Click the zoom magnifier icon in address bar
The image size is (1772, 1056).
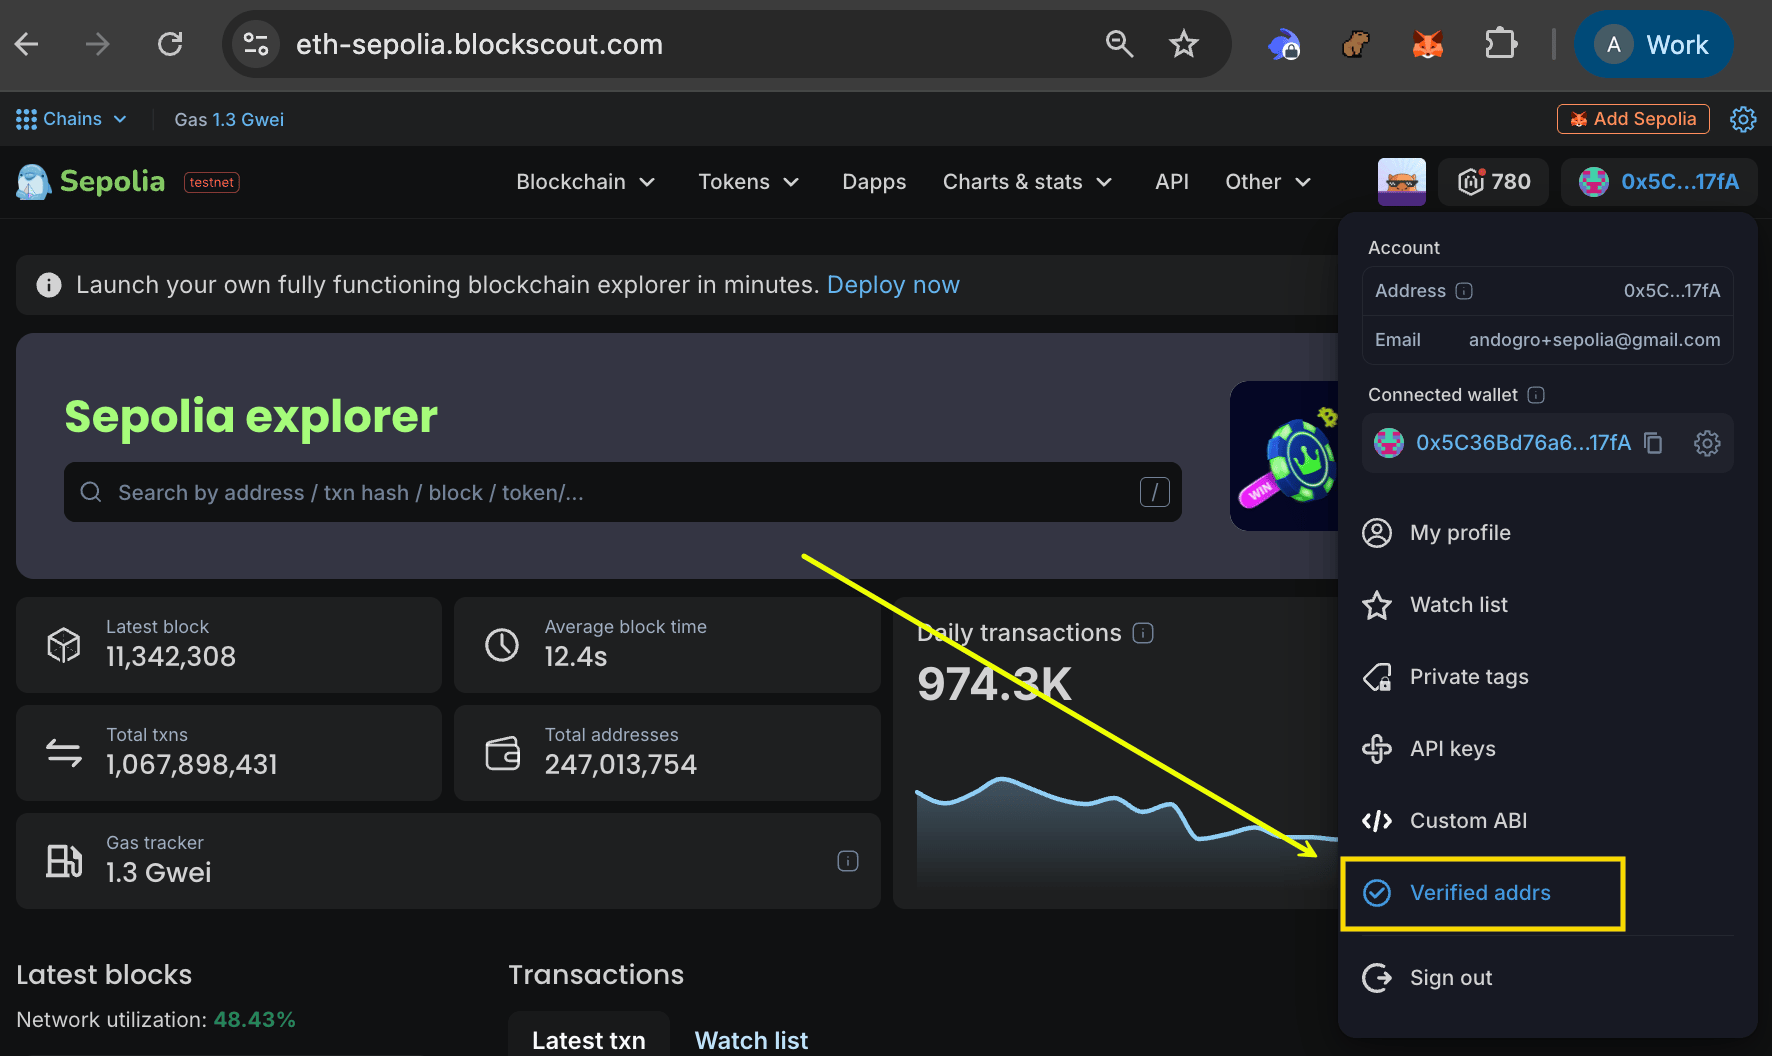tap(1119, 44)
